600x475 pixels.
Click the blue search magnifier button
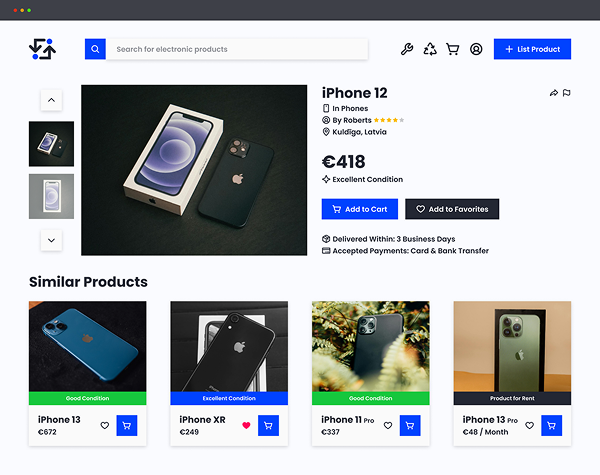(95, 49)
